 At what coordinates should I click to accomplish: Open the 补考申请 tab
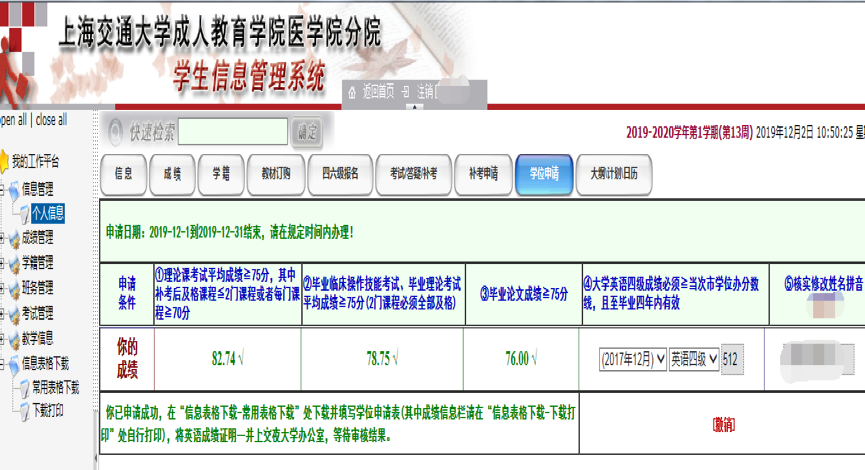tap(483, 174)
